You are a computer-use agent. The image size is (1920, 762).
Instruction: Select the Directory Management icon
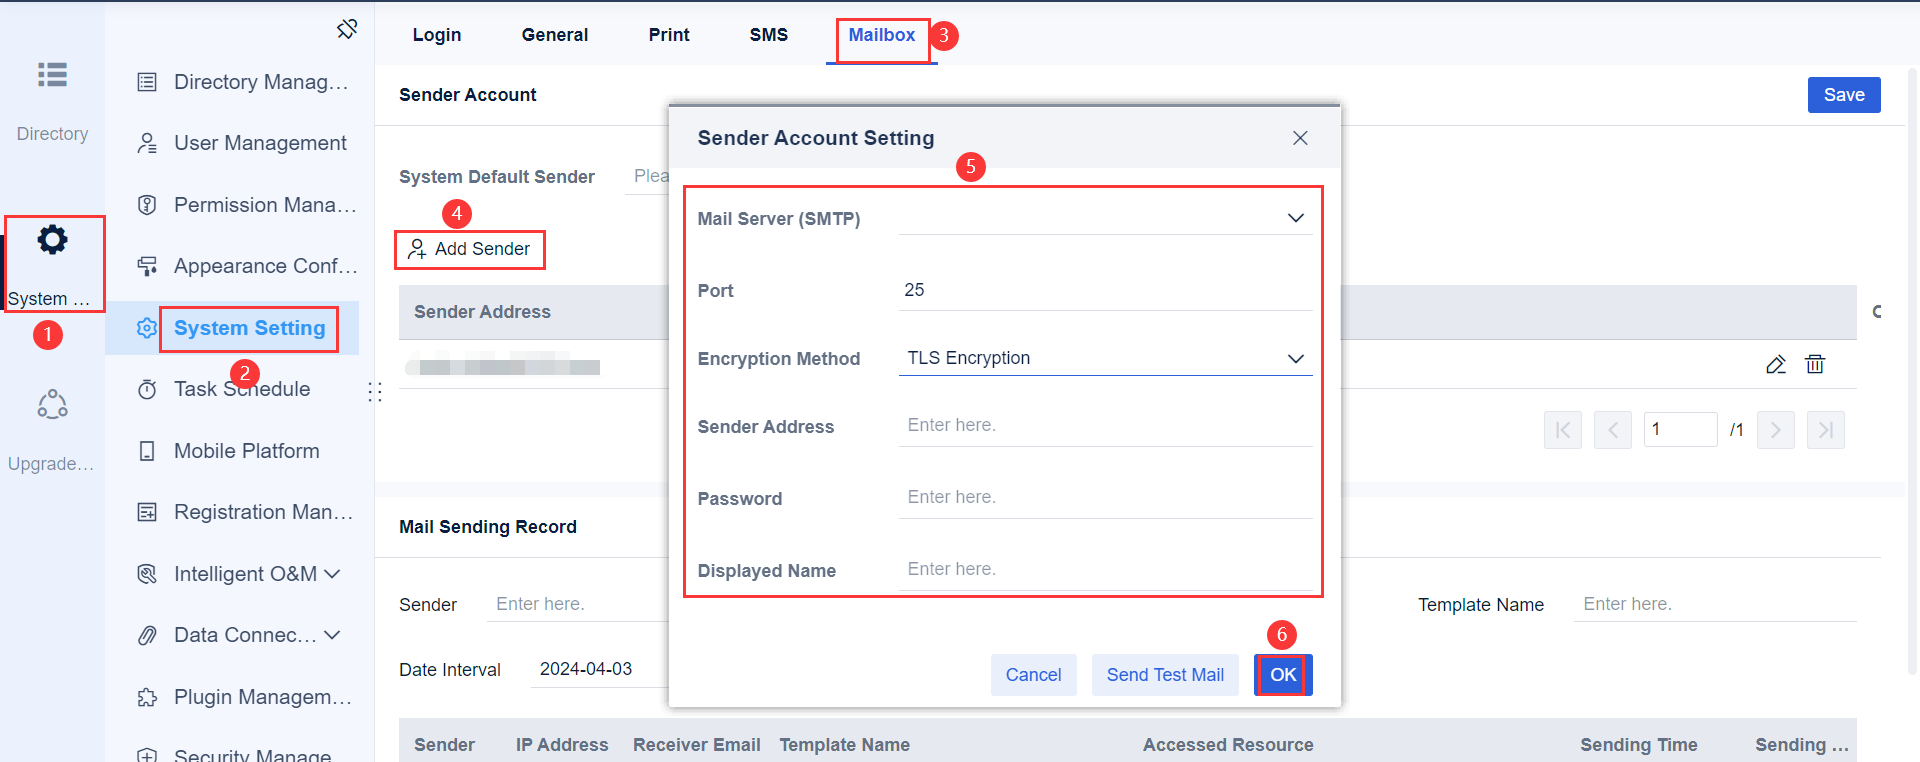coord(148,82)
